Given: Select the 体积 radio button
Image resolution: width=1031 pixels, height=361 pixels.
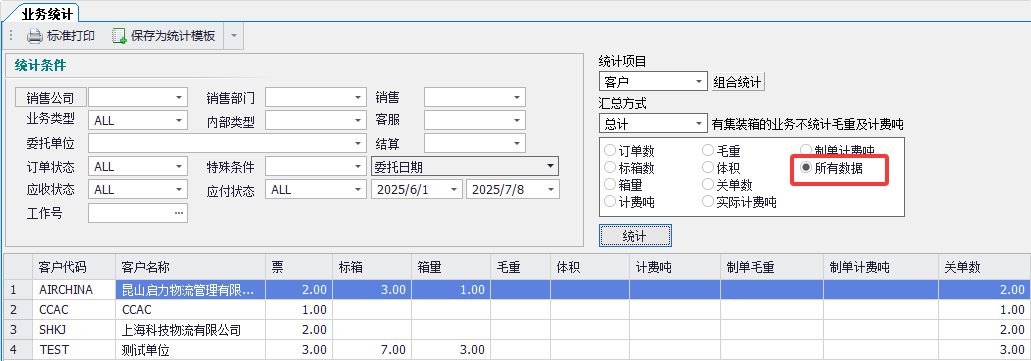Looking at the screenshot, I should pos(708,168).
